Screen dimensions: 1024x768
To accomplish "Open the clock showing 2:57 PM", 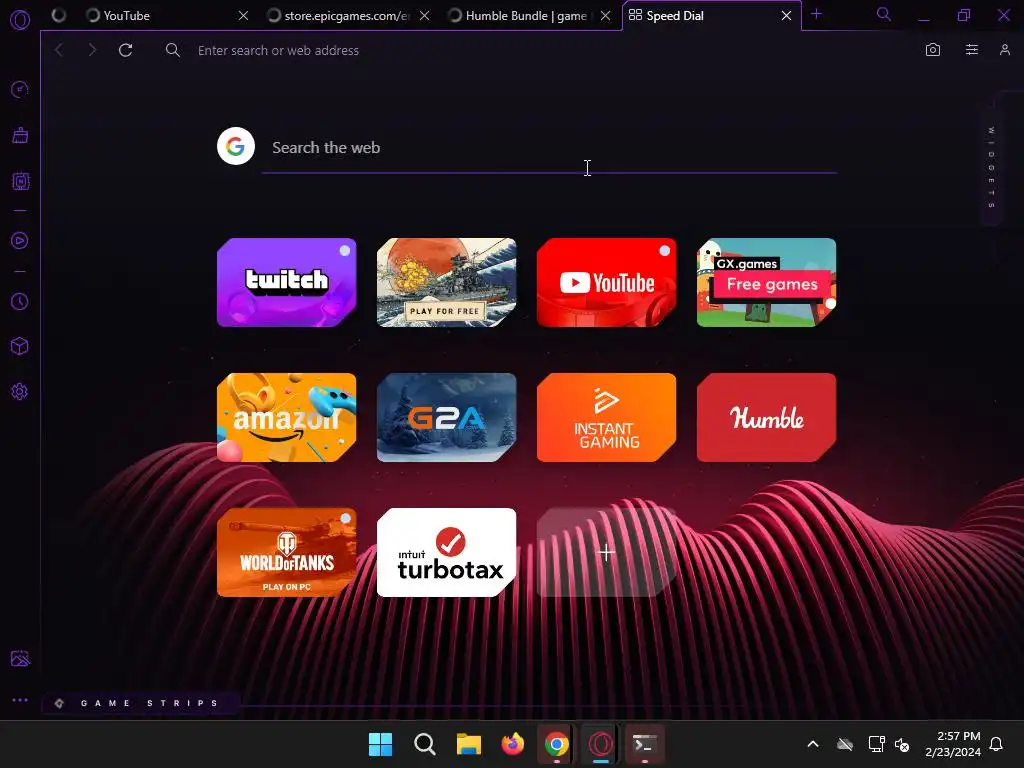I will pyautogui.click(x=953, y=744).
